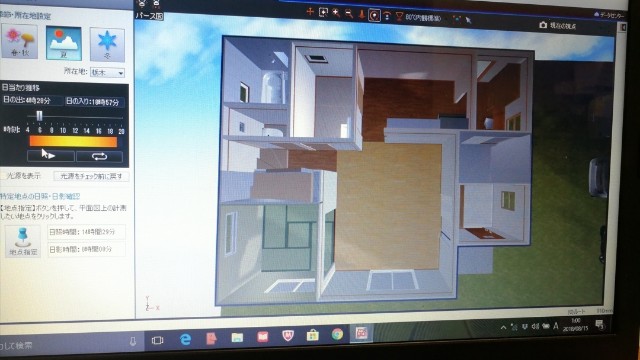
Task: Click the volume tray icon
Action: [535, 326]
